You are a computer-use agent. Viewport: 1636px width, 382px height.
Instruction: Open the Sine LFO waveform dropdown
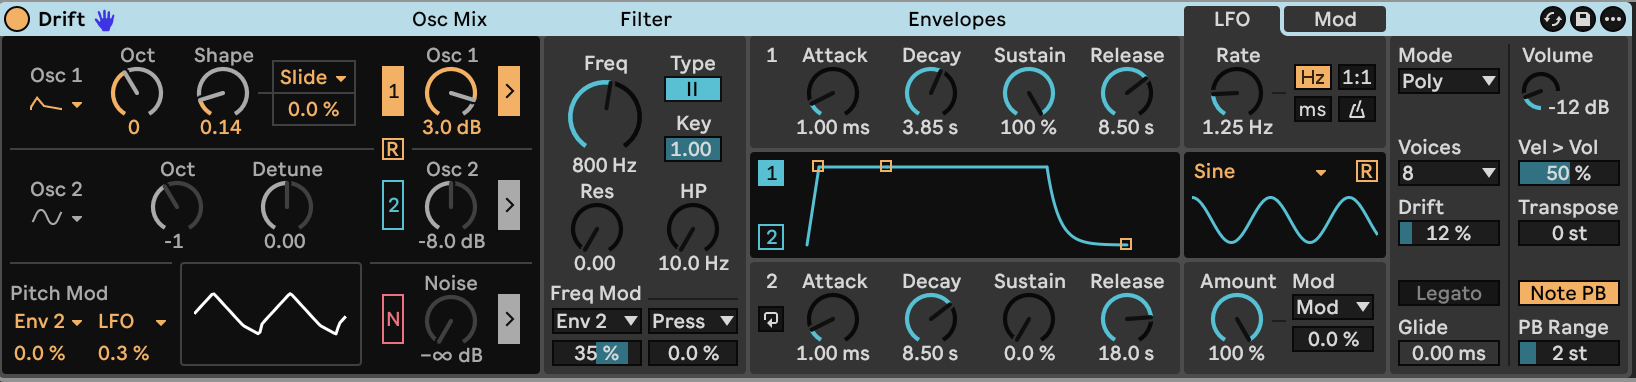[1260, 172]
